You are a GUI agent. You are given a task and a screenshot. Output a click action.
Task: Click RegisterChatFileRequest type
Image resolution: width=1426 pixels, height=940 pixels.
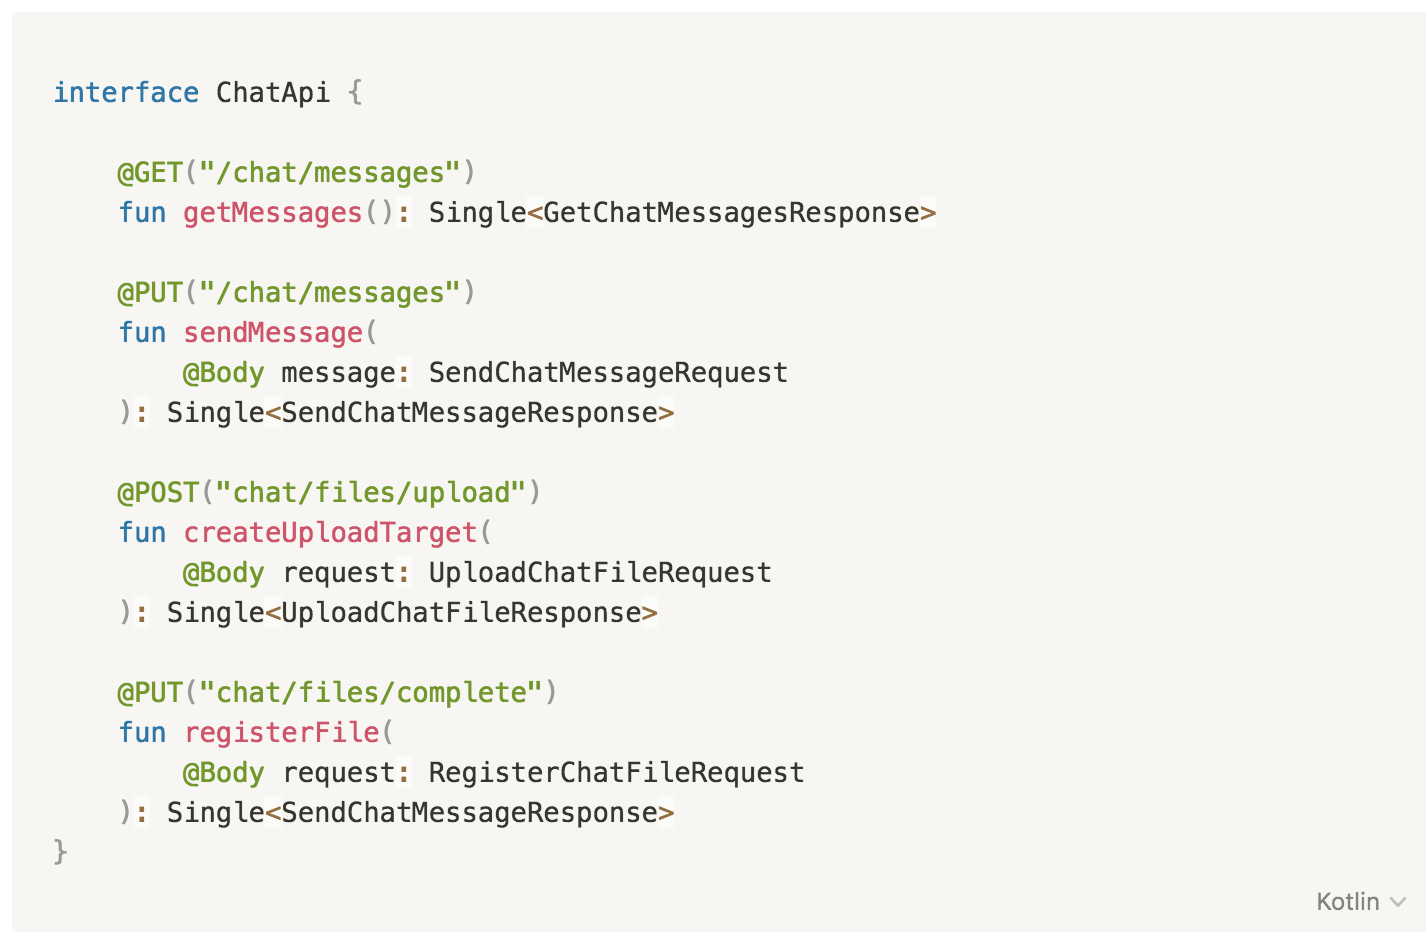click(x=616, y=772)
